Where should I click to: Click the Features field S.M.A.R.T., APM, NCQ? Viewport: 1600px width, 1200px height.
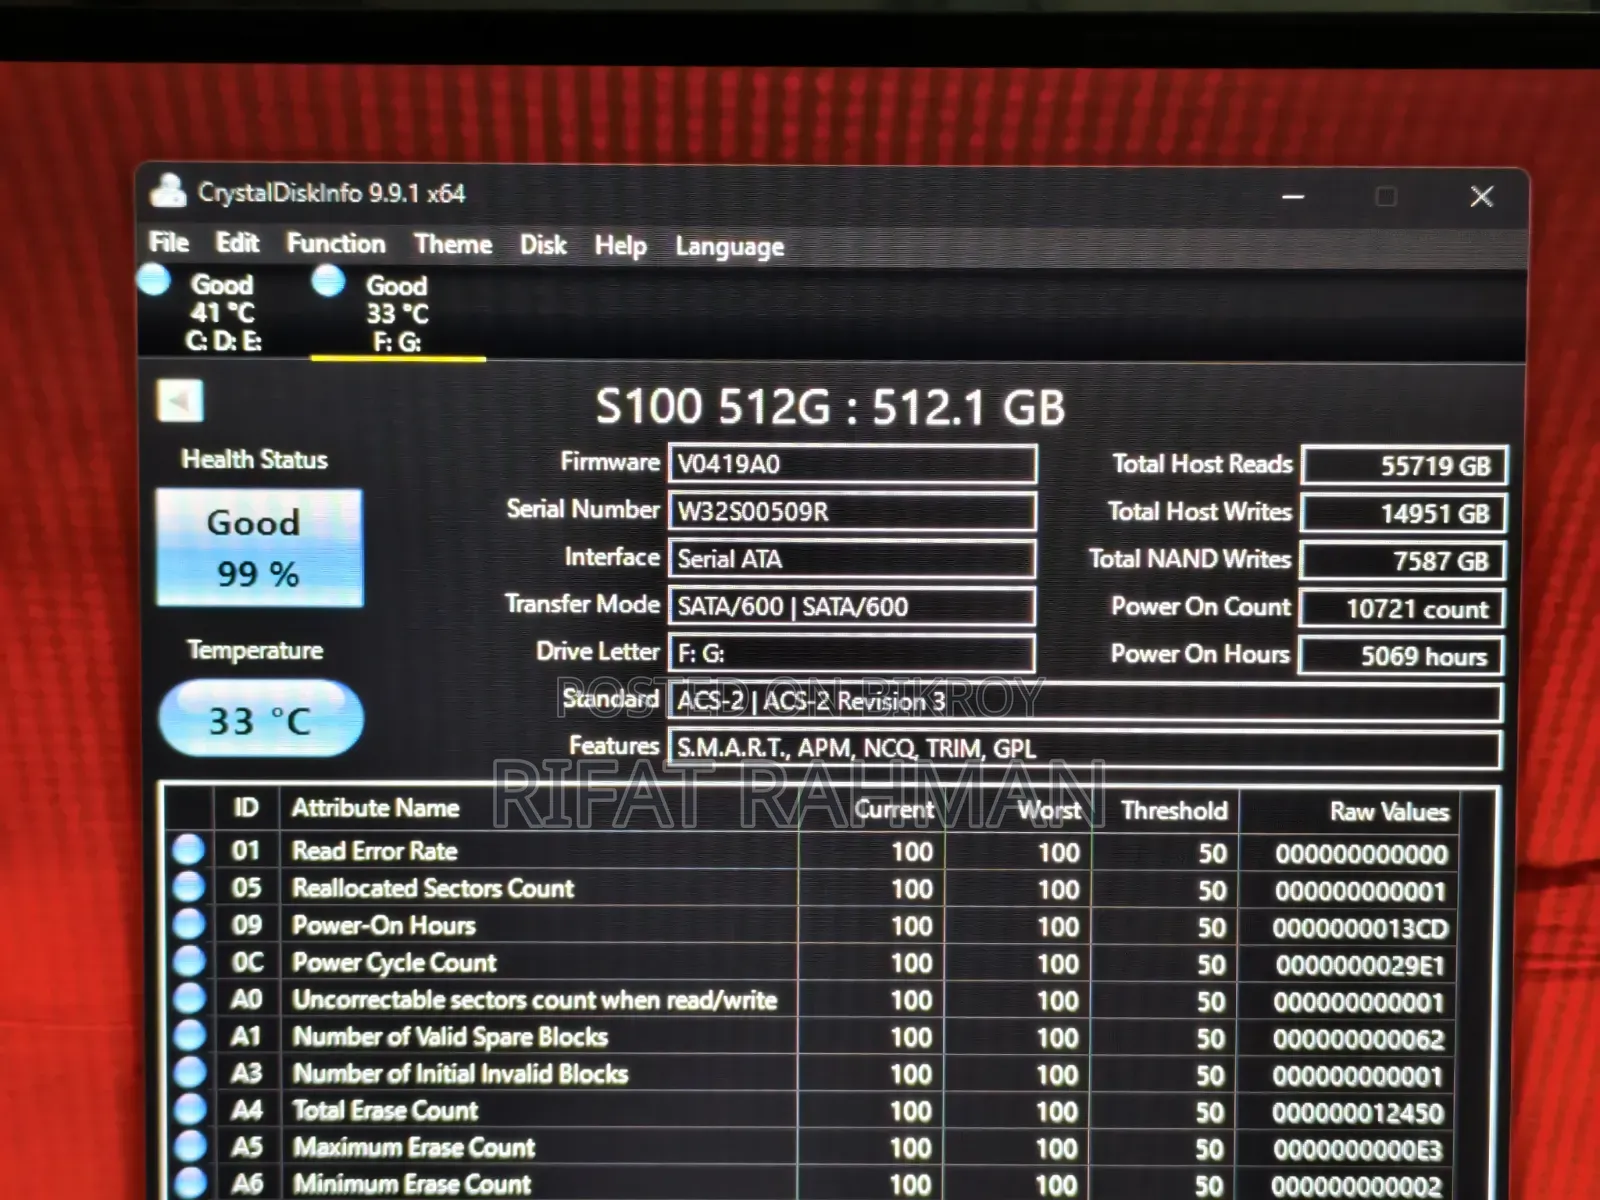[x=1085, y=748]
